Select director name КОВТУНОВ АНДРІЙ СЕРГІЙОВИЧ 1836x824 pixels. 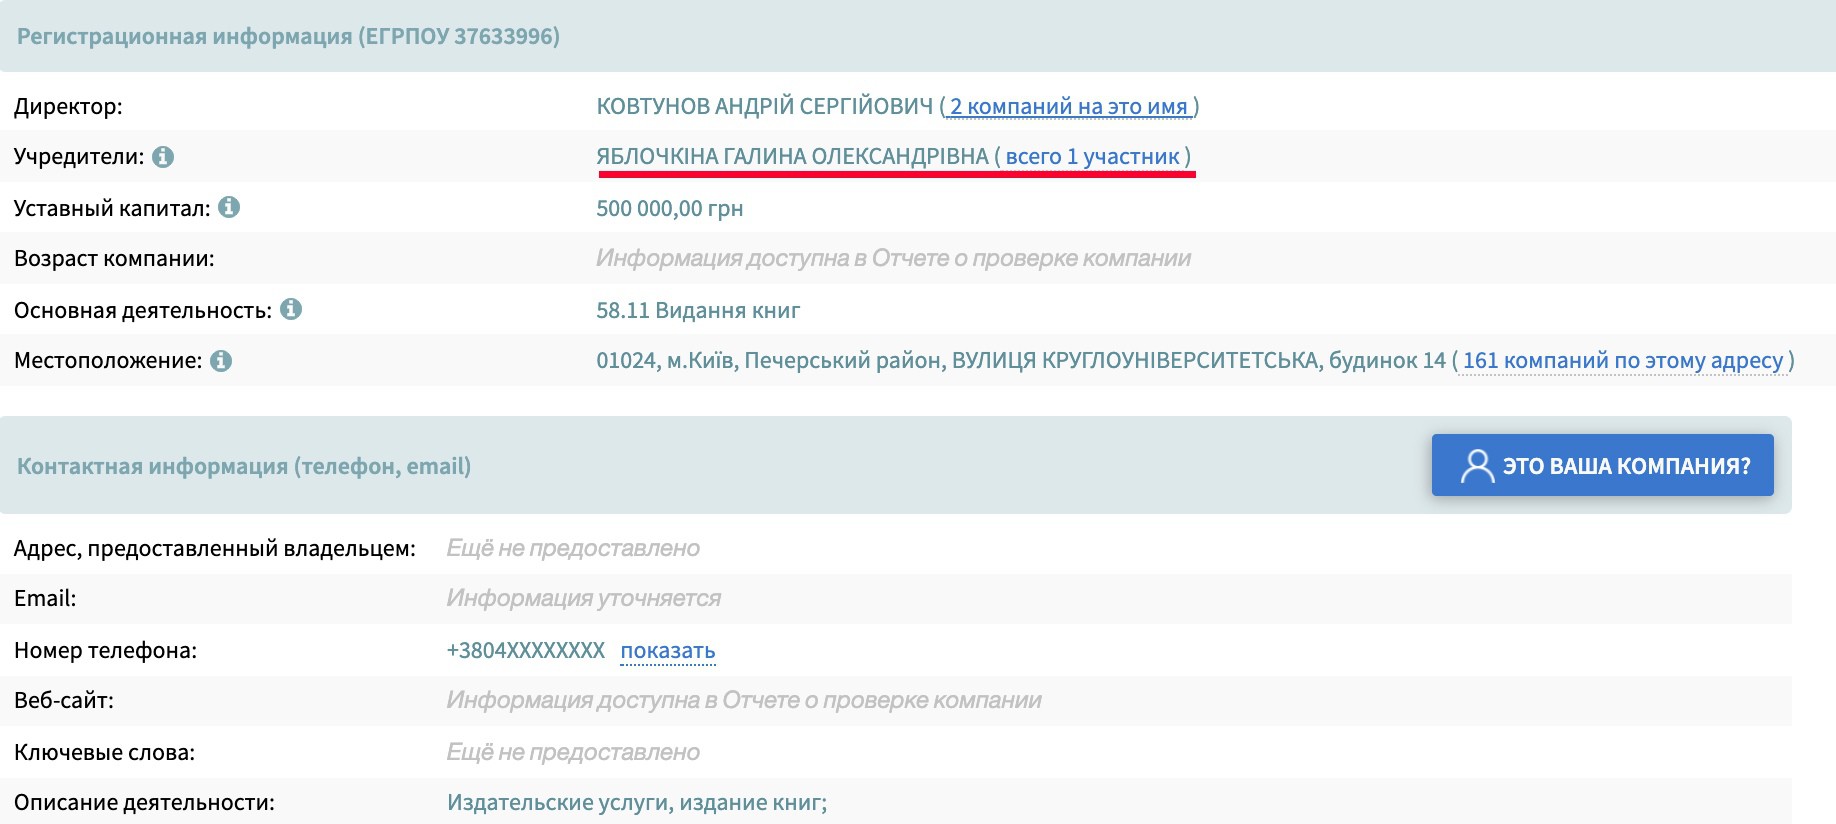click(764, 107)
